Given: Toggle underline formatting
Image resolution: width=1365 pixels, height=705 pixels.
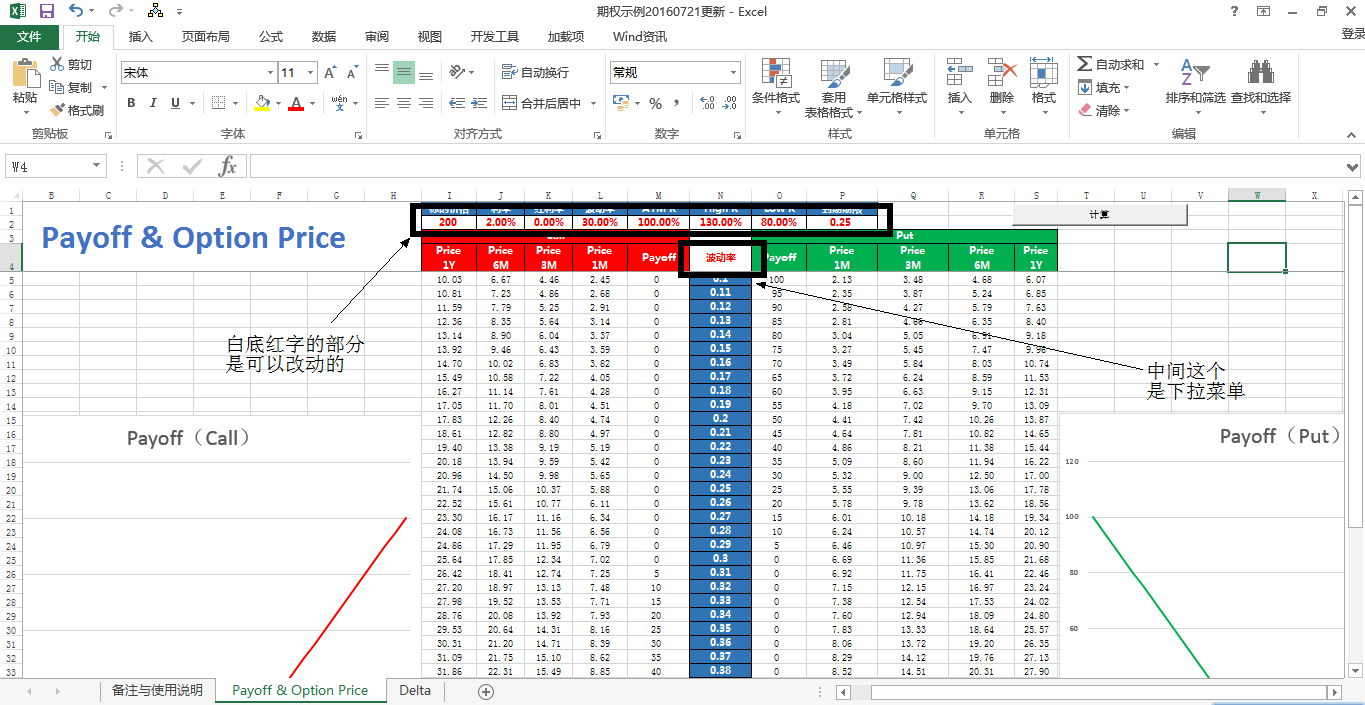Looking at the screenshot, I should coord(176,103).
